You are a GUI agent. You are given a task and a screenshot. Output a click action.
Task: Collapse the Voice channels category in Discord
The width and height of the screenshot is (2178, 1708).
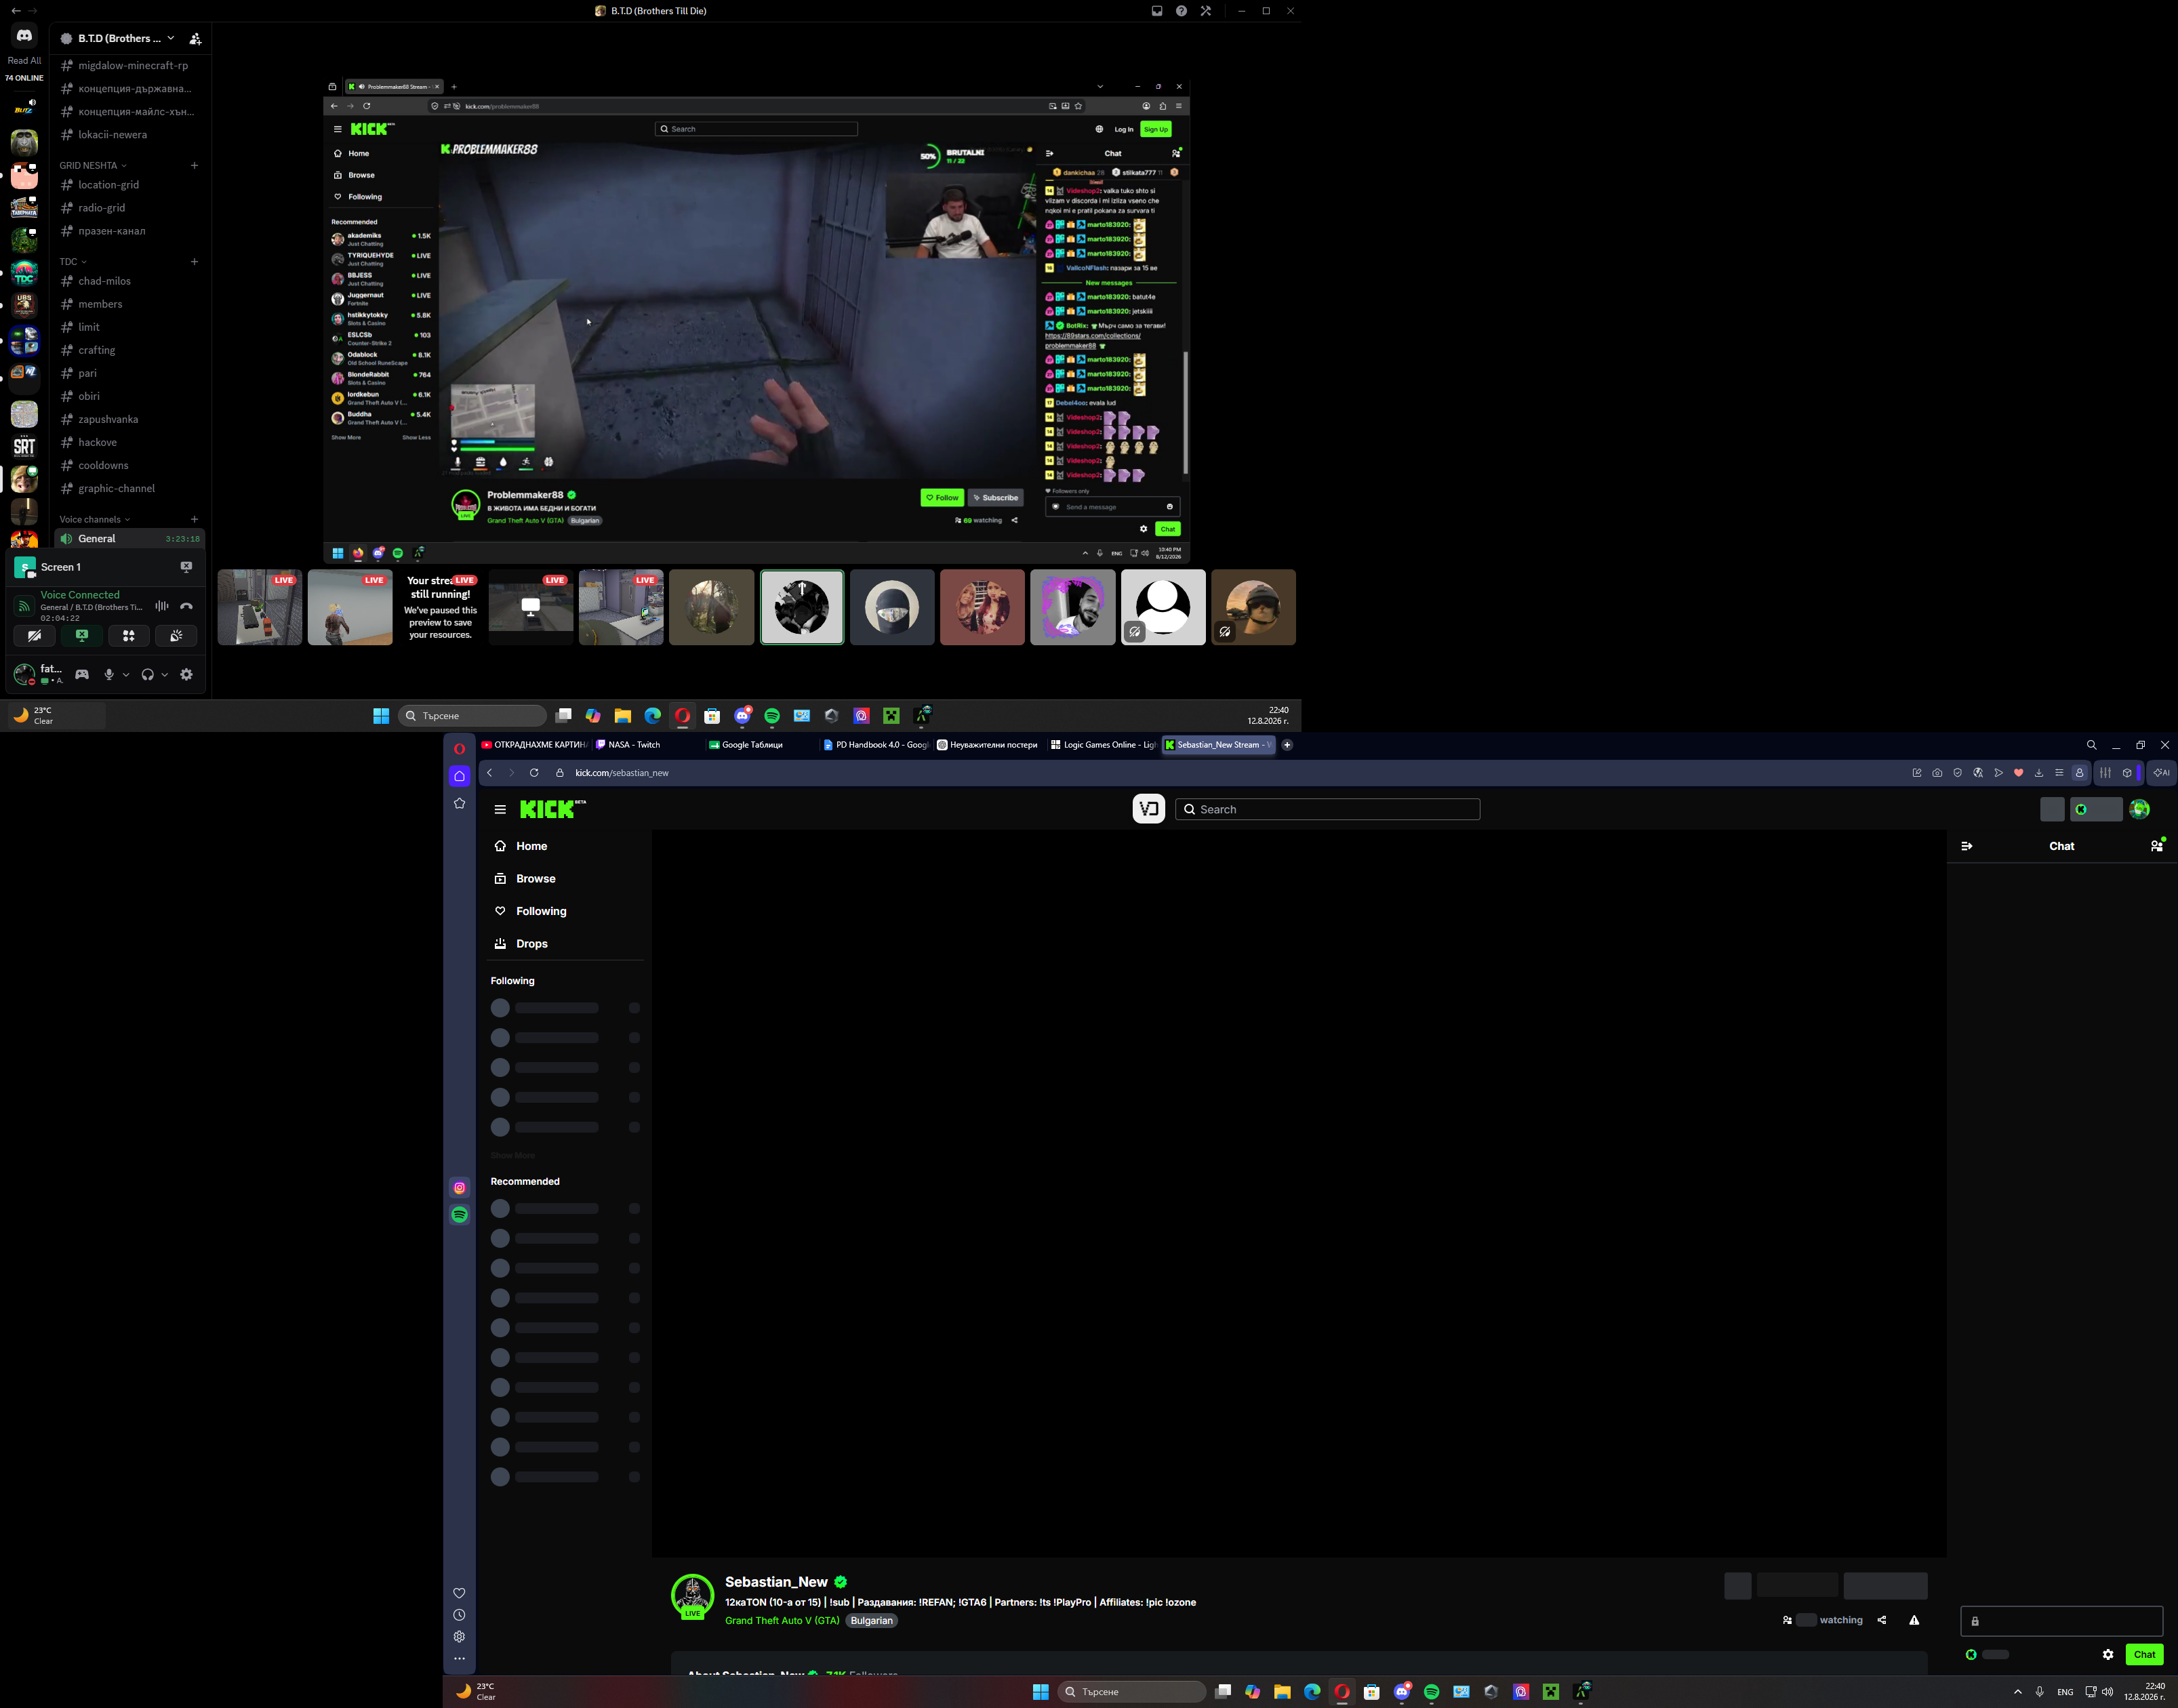pyautogui.click(x=95, y=520)
